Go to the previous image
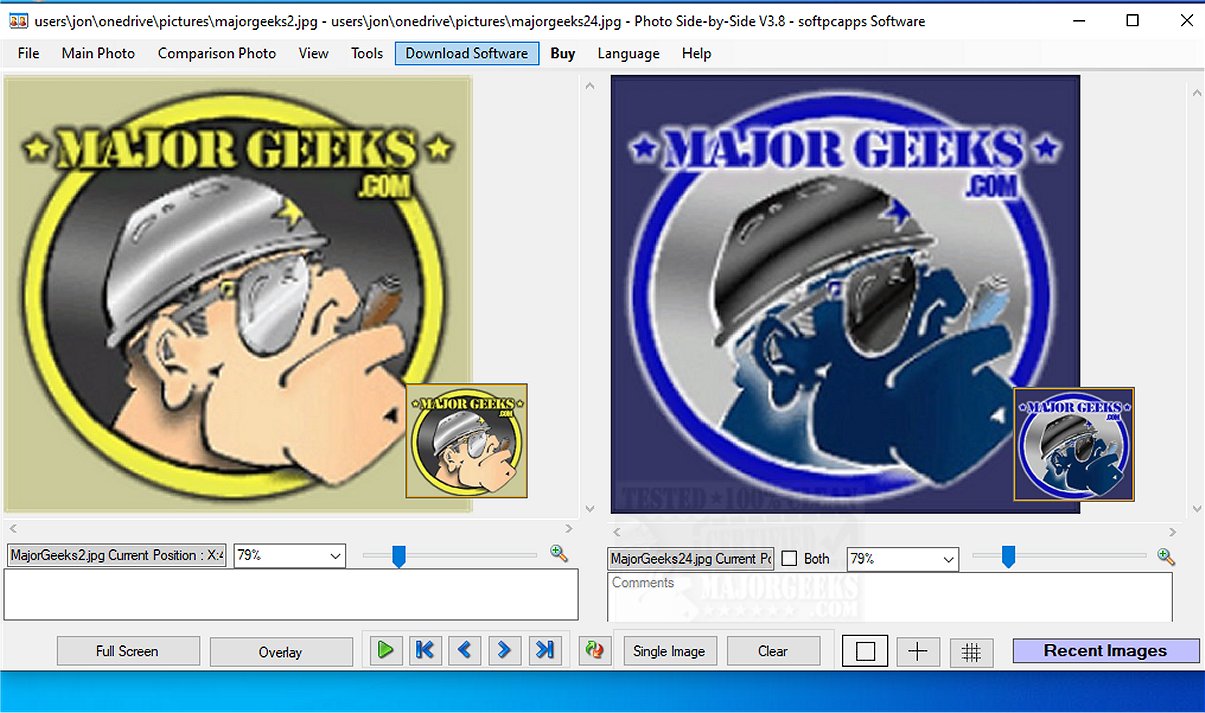Image resolution: width=1205 pixels, height=713 pixels. [465, 650]
